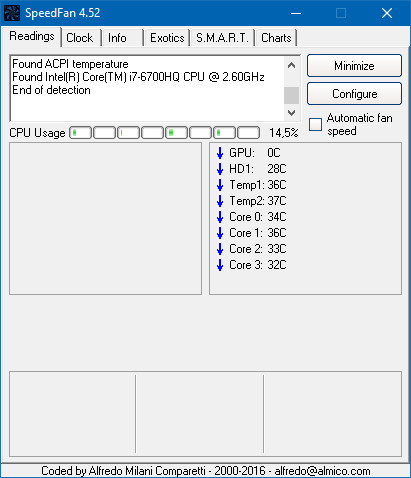Screen dimensions: 411x478
Task: Select the Temp2: 37C reading
Action: click(x=257, y=201)
